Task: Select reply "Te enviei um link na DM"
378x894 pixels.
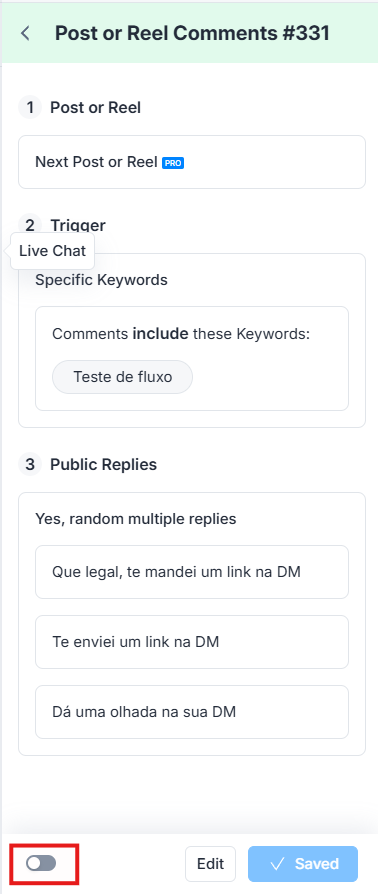Action: point(192,642)
